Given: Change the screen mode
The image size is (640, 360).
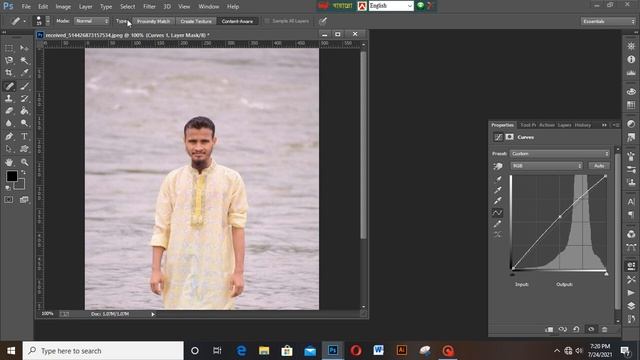Looking at the screenshot, I should 24,200.
